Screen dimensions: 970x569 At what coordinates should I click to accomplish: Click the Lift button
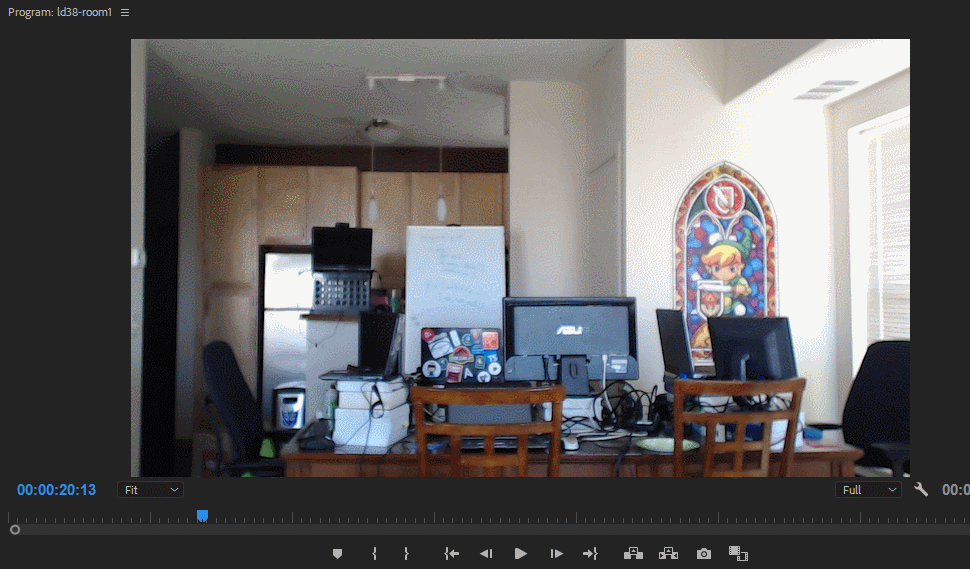pyautogui.click(x=633, y=554)
